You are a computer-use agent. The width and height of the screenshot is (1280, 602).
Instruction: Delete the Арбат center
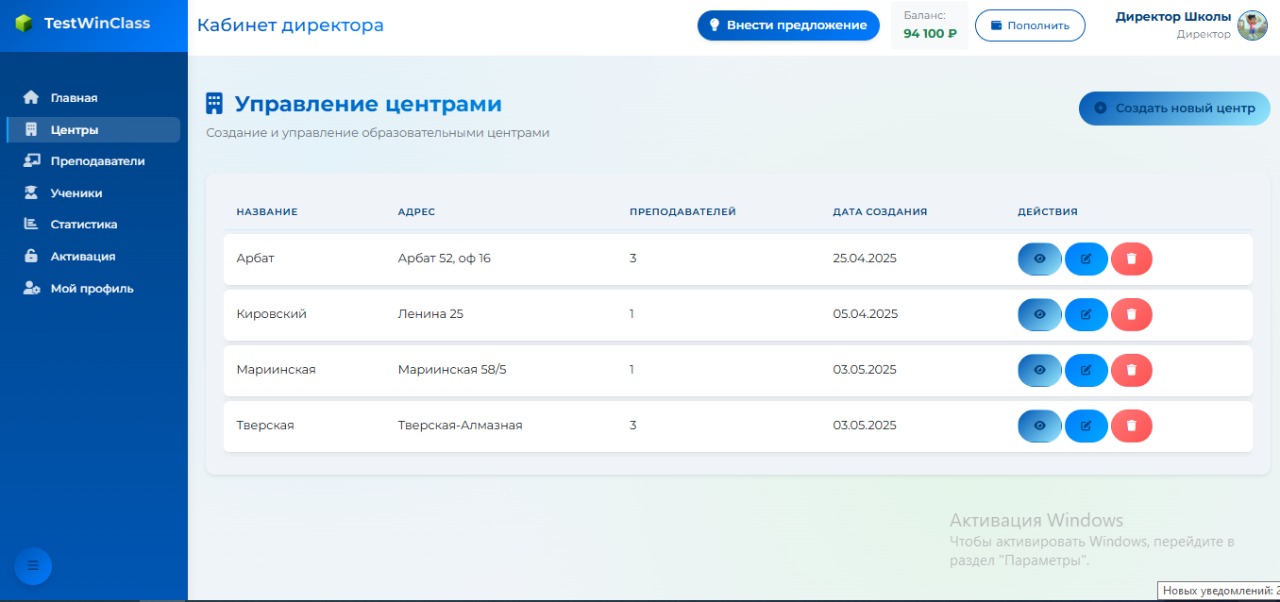1131,258
